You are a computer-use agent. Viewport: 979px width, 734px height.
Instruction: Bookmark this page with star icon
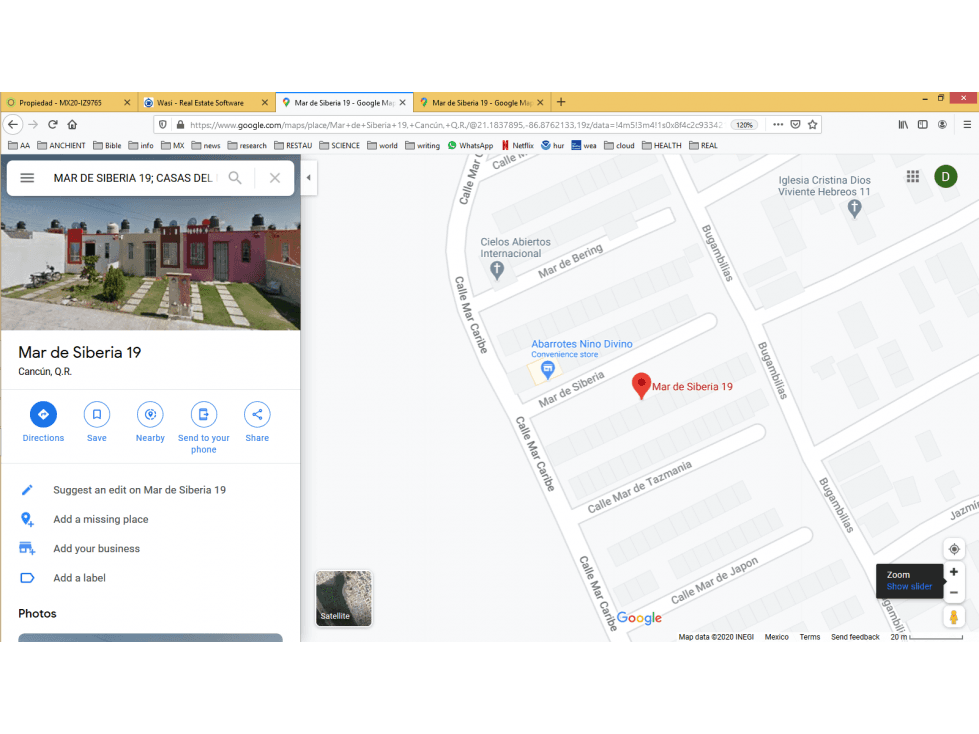pos(812,125)
